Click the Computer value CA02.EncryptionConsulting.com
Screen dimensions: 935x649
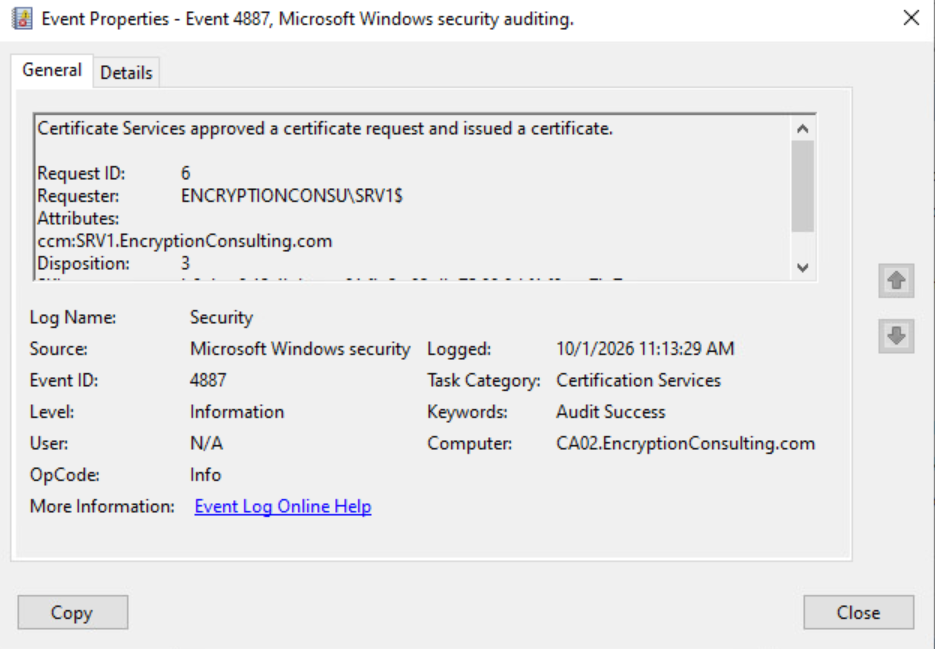[685, 443]
